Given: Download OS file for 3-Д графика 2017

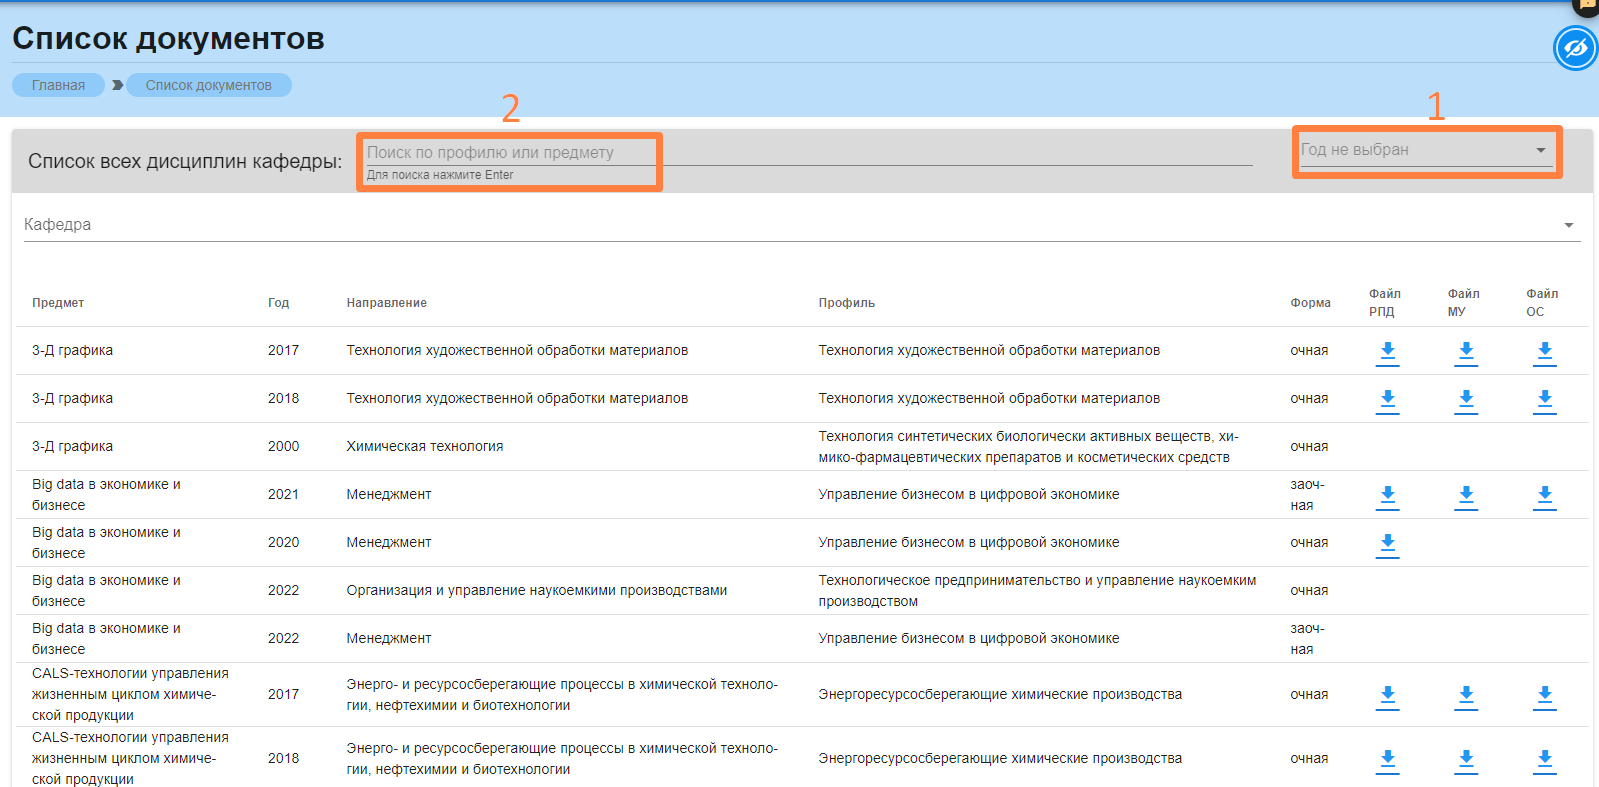Looking at the screenshot, I should [x=1544, y=352].
